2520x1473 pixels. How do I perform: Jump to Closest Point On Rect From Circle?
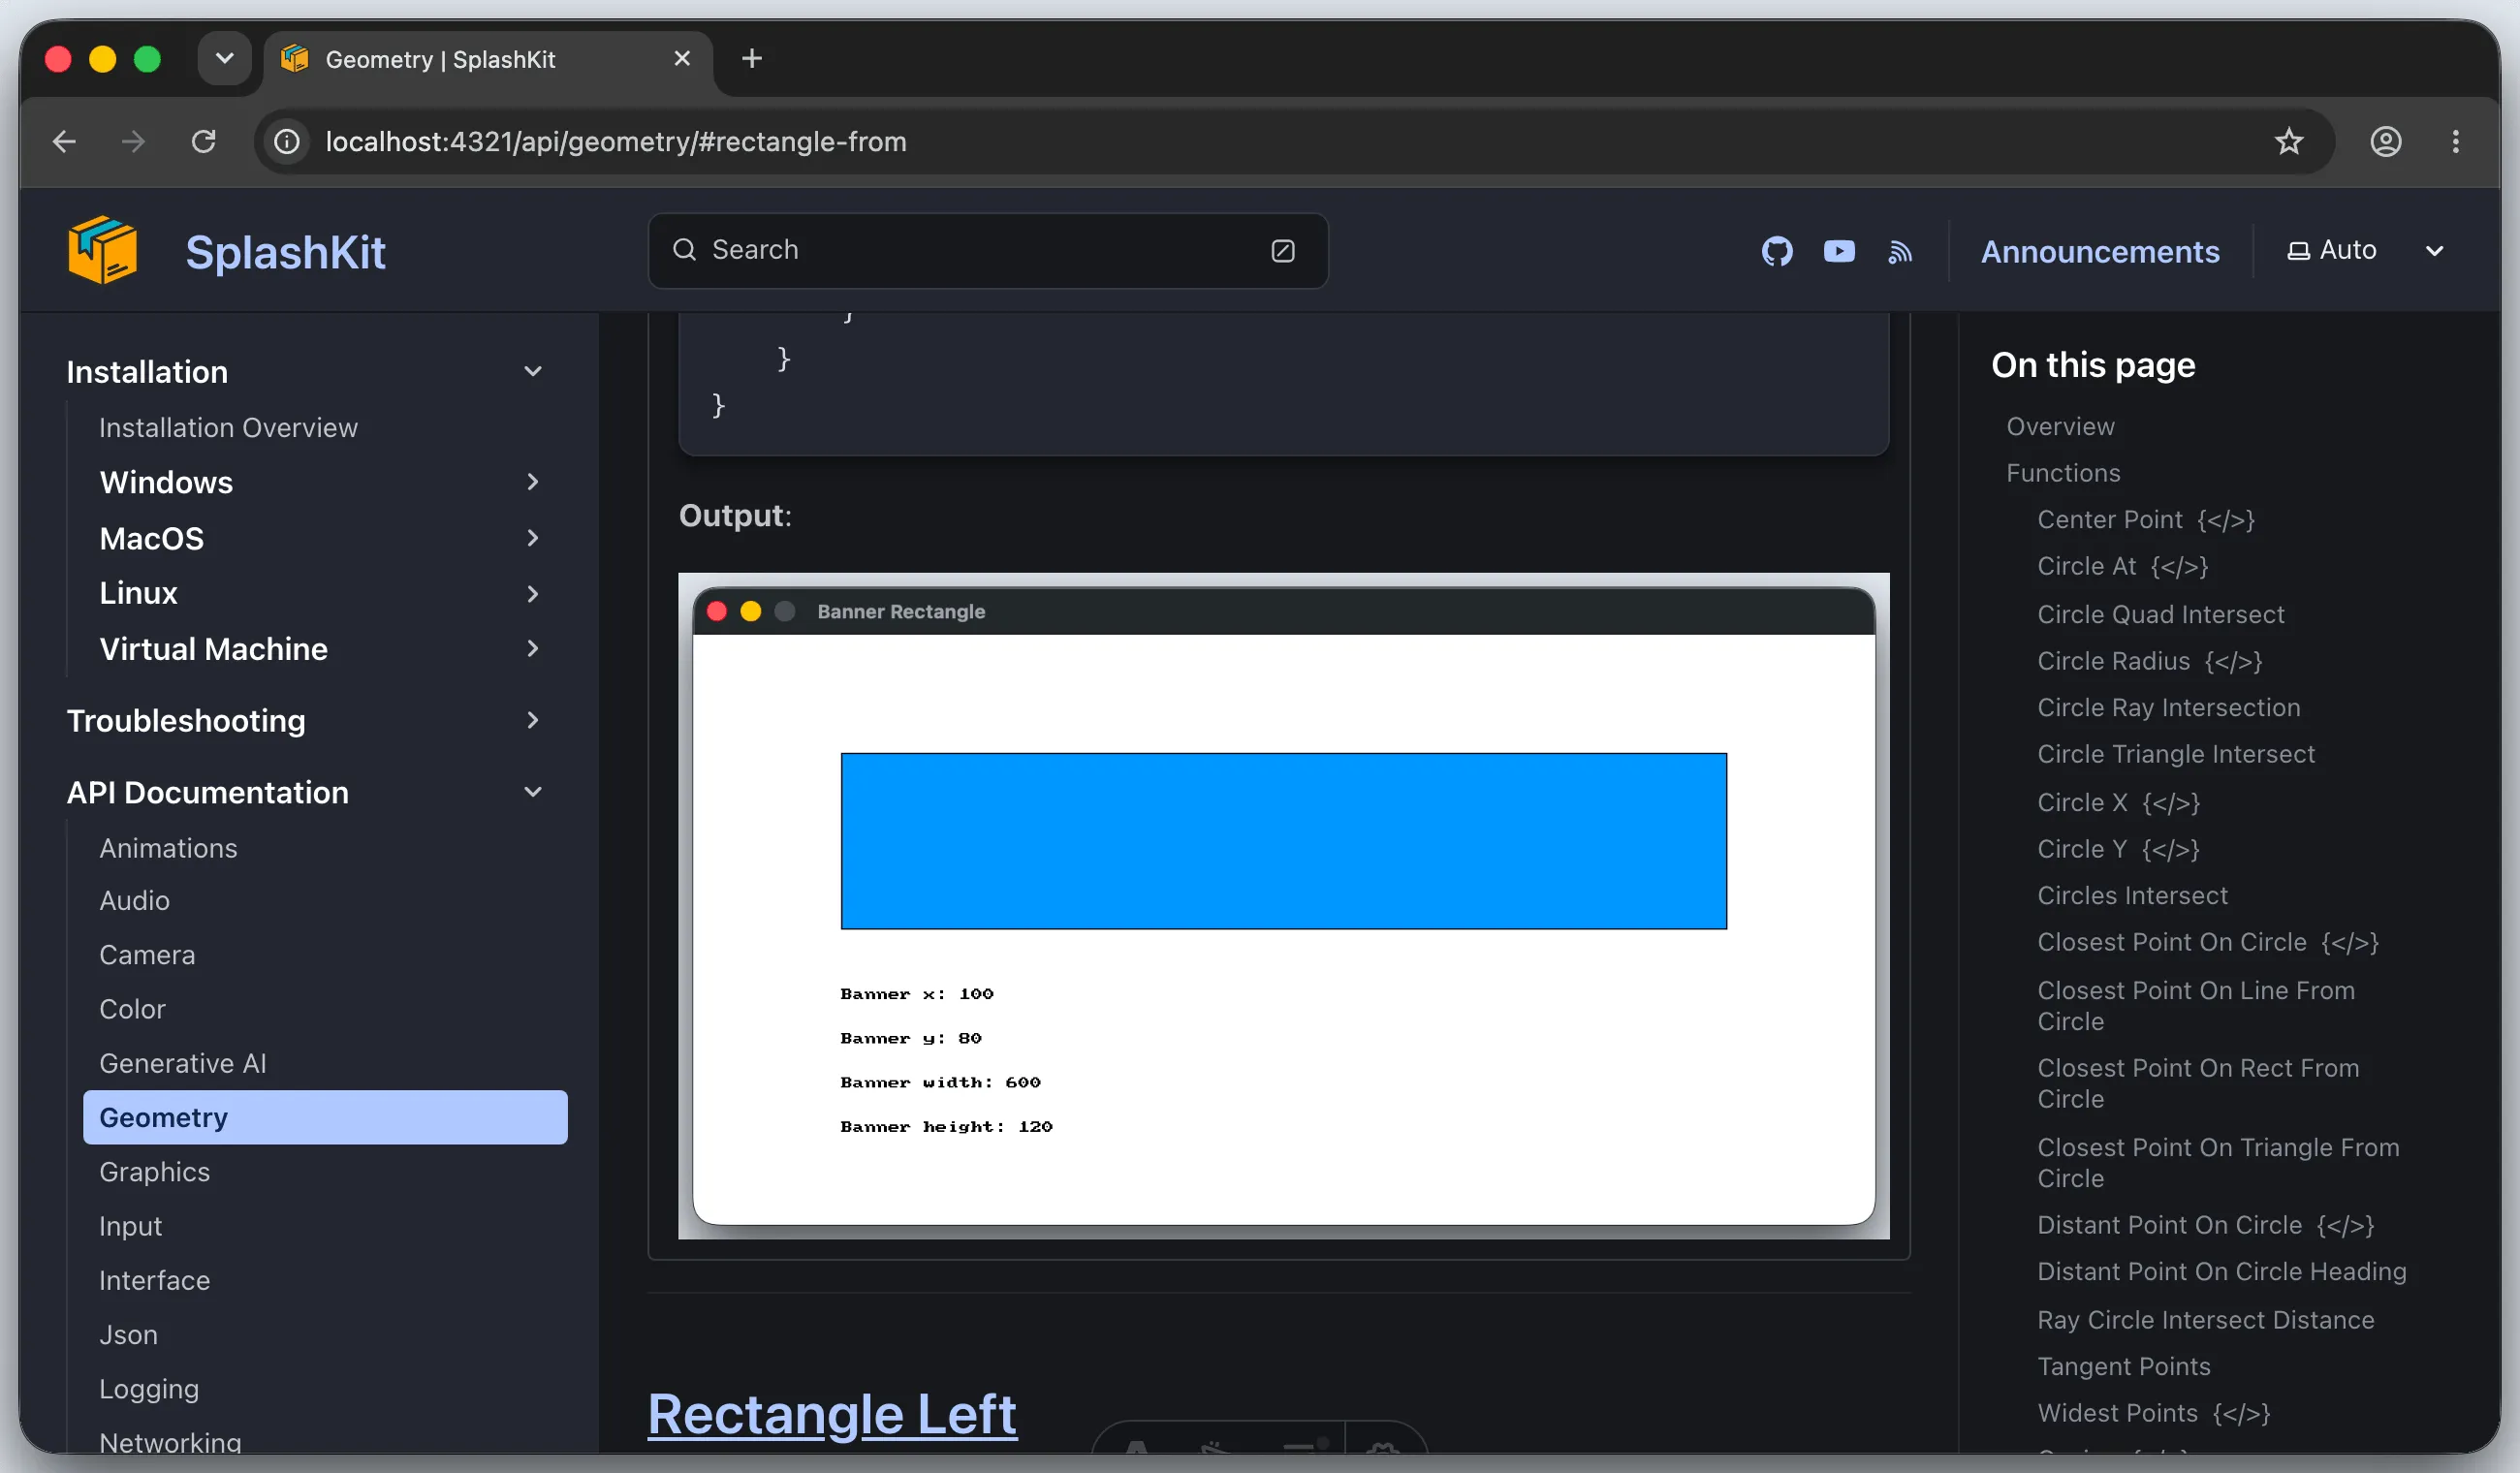coord(2198,1083)
